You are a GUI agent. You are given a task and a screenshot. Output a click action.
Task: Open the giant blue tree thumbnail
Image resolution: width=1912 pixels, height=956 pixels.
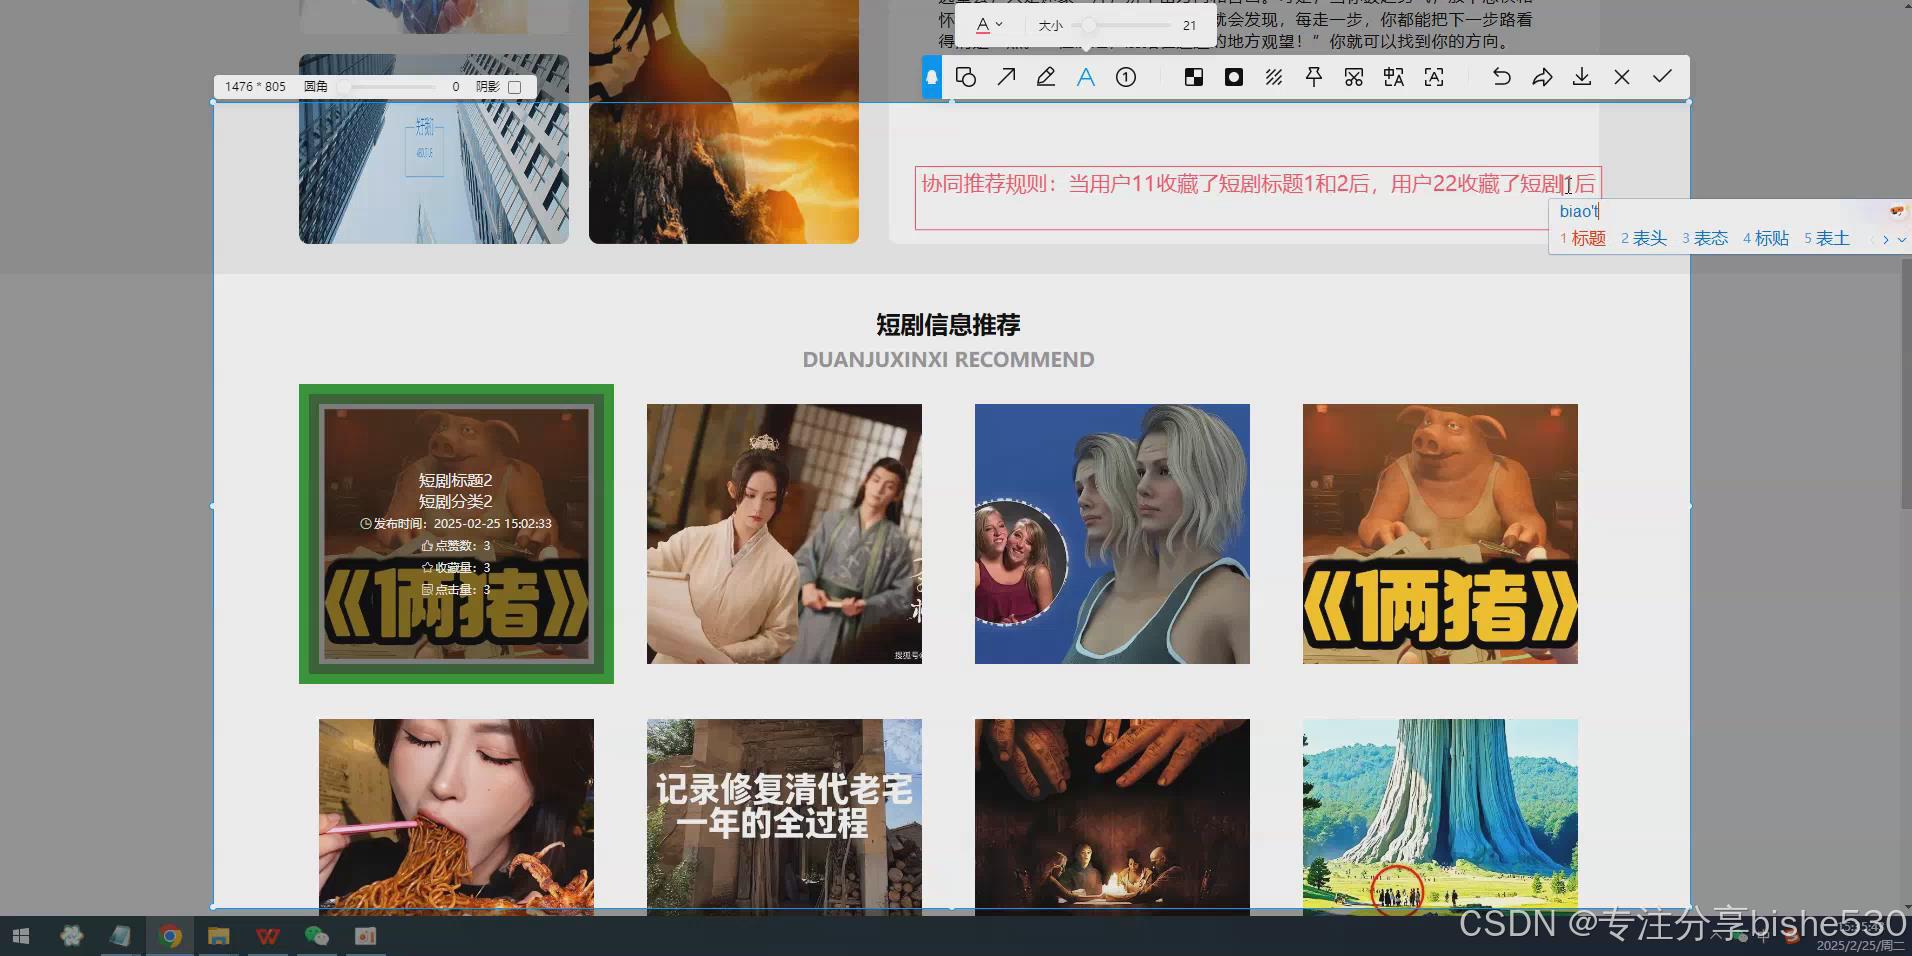[x=1440, y=817]
